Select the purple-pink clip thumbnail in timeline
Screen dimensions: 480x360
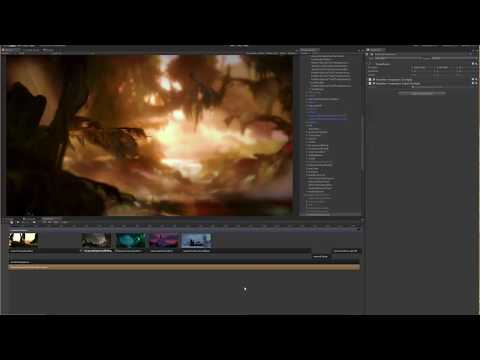[x=164, y=240]
